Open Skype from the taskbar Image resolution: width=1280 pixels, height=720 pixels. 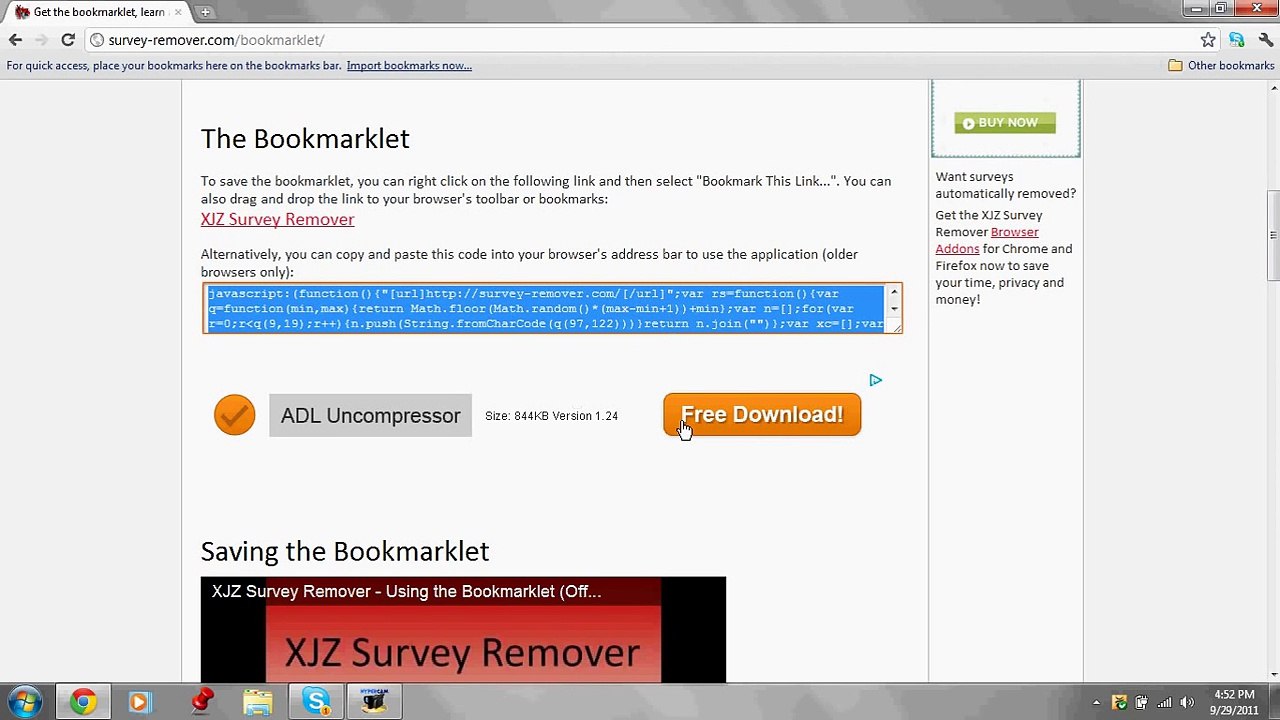316,702
